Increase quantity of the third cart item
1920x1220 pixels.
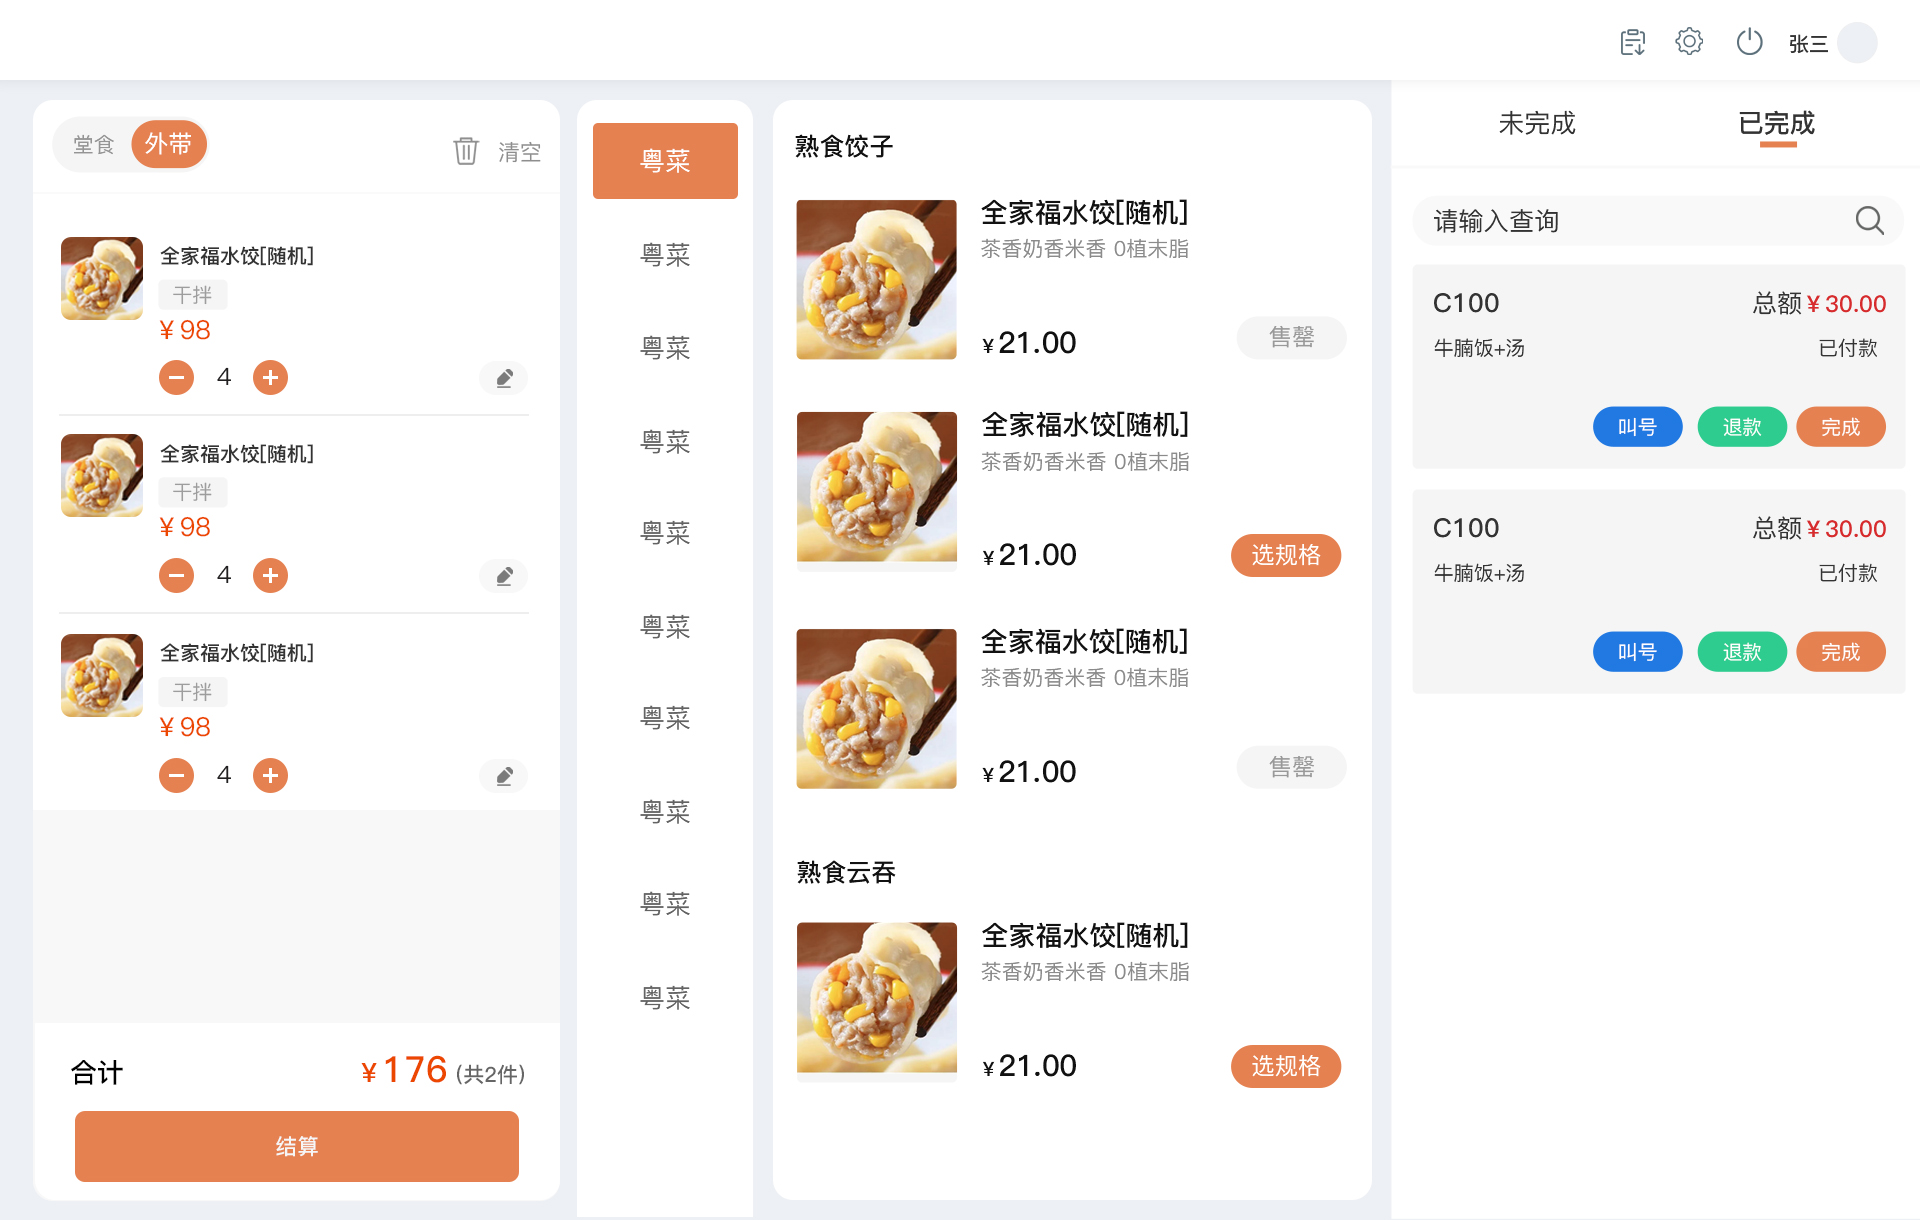click(270, 775)
